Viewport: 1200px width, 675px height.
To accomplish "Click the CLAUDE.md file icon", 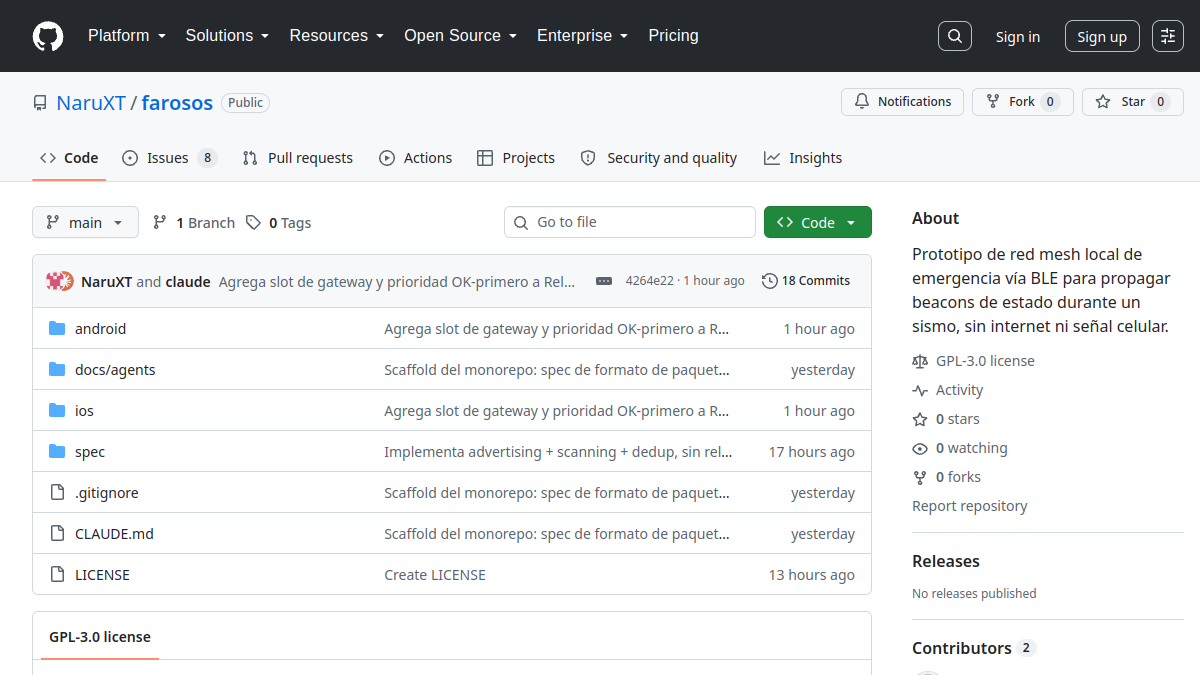I will (57, 534).
